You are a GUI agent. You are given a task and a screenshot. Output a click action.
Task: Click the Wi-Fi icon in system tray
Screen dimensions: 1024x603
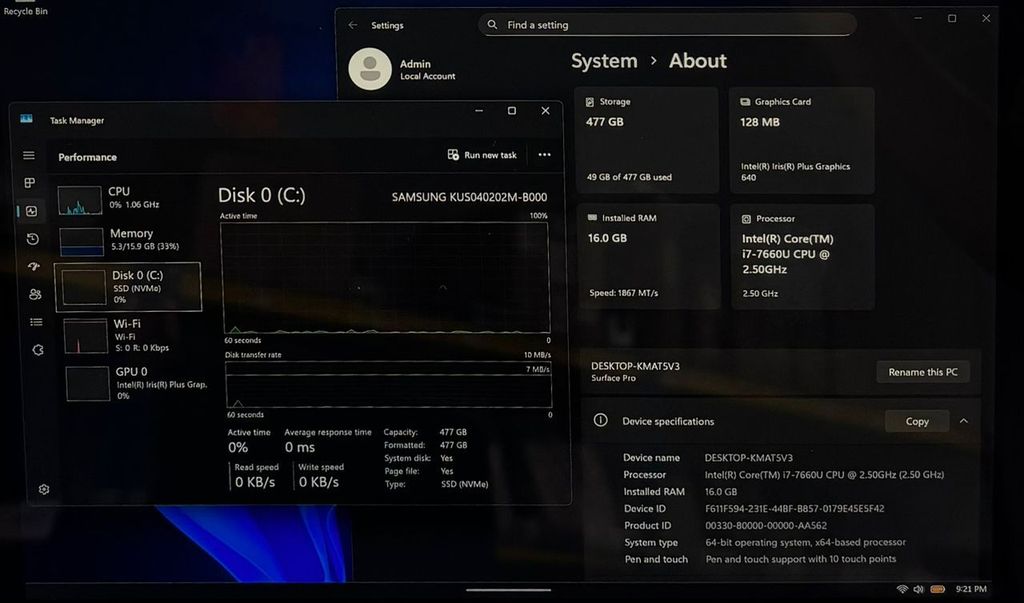tap(902, 589)
